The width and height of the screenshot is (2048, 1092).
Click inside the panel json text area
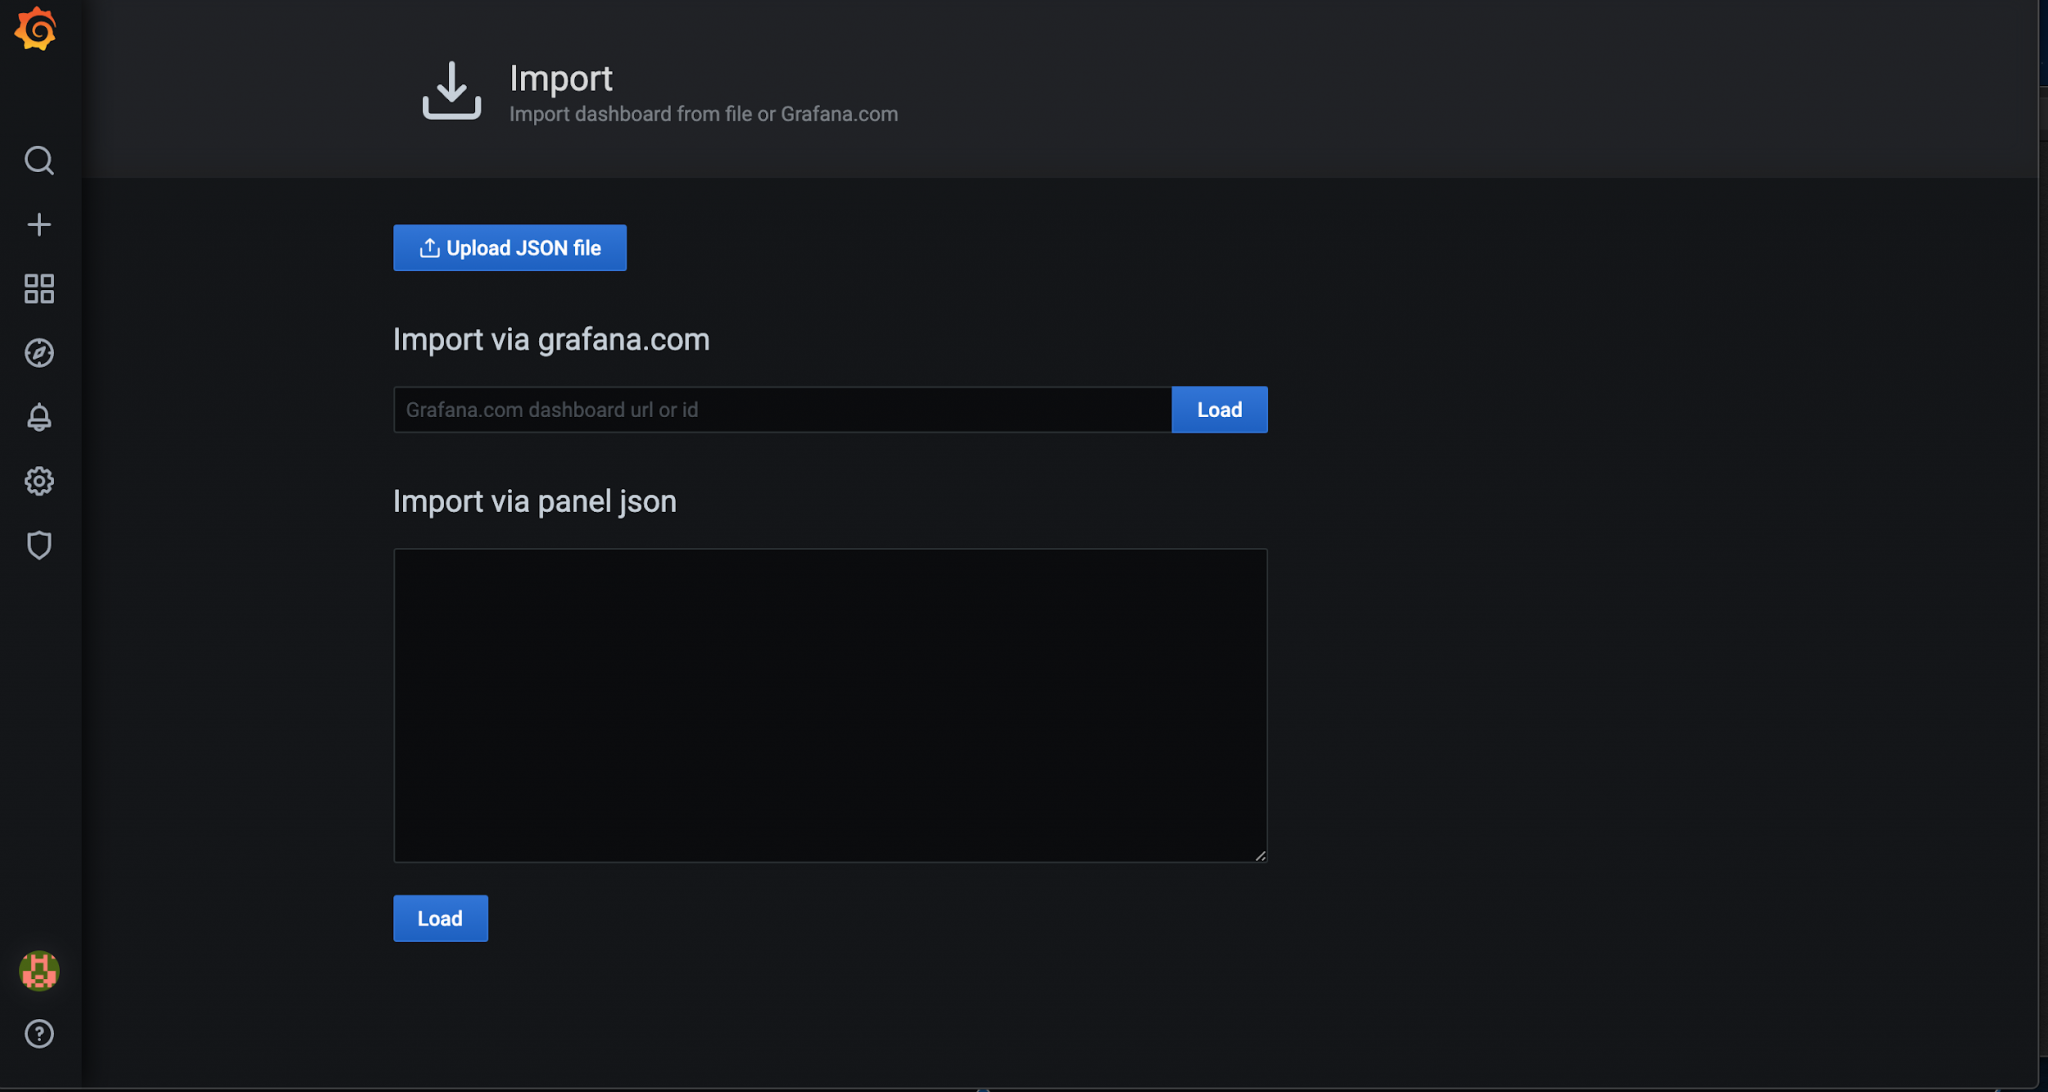click(x=830, y=705)
